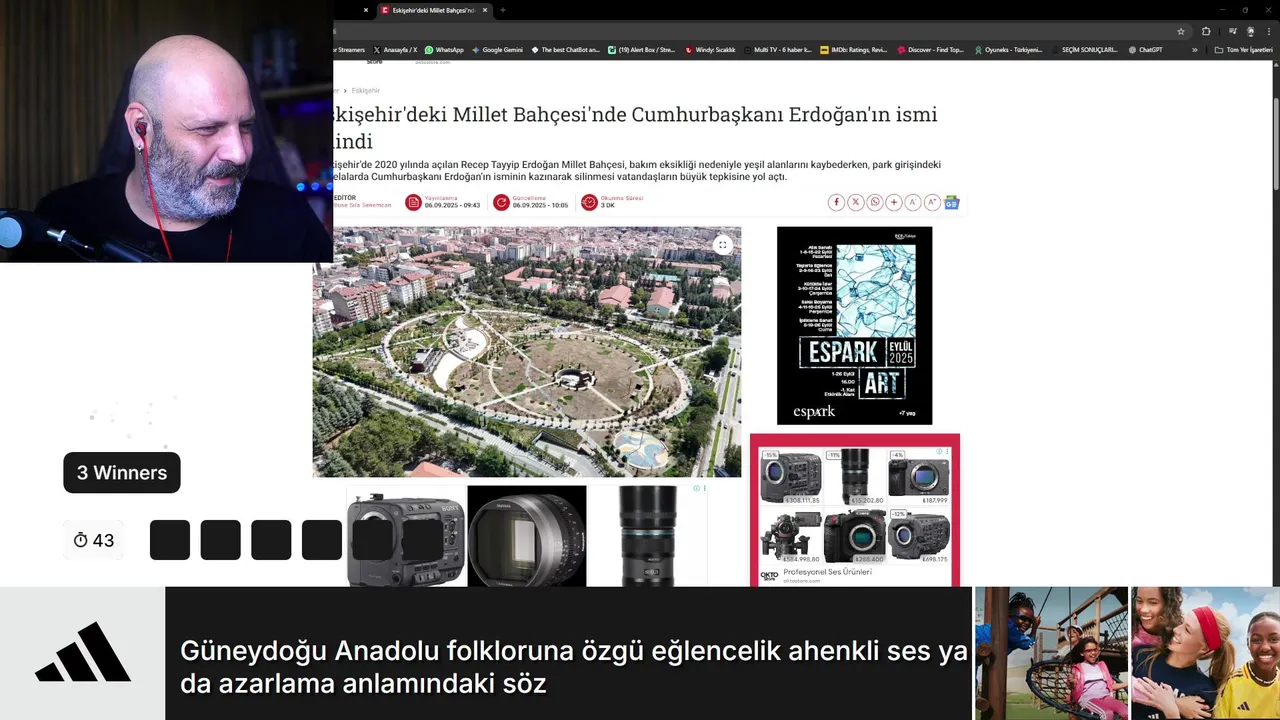This screenshot has height=720, width=1280.
Task: Click the 43 countdown timer
Action: [x=94, y=540]
